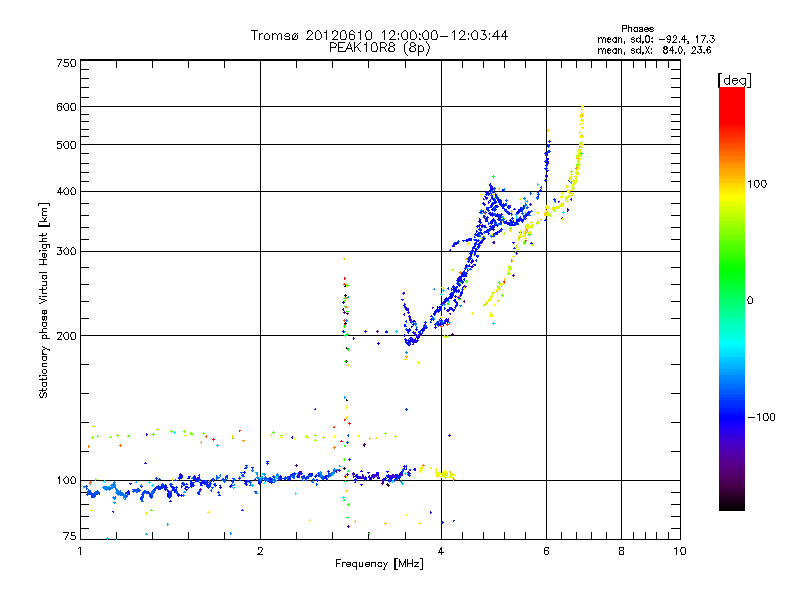The height and width of the screenshot is (600, 800).
Task: Click the x-axis tick '1'
Action: pyautogui.click(x=80, y=551)
